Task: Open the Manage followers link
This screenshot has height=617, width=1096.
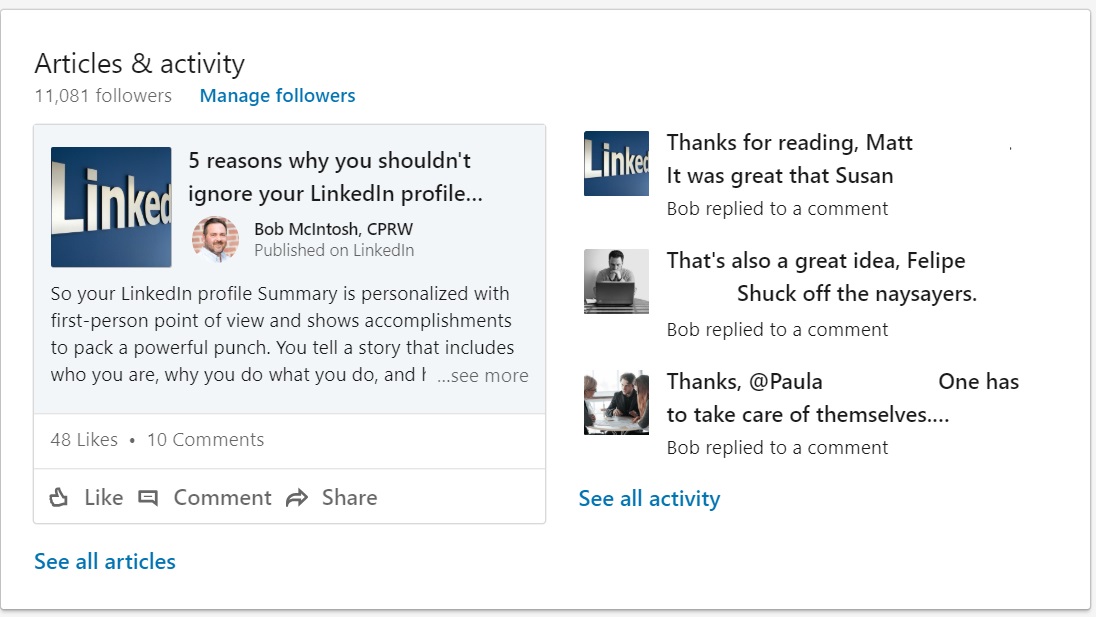Action: [277, 96]
